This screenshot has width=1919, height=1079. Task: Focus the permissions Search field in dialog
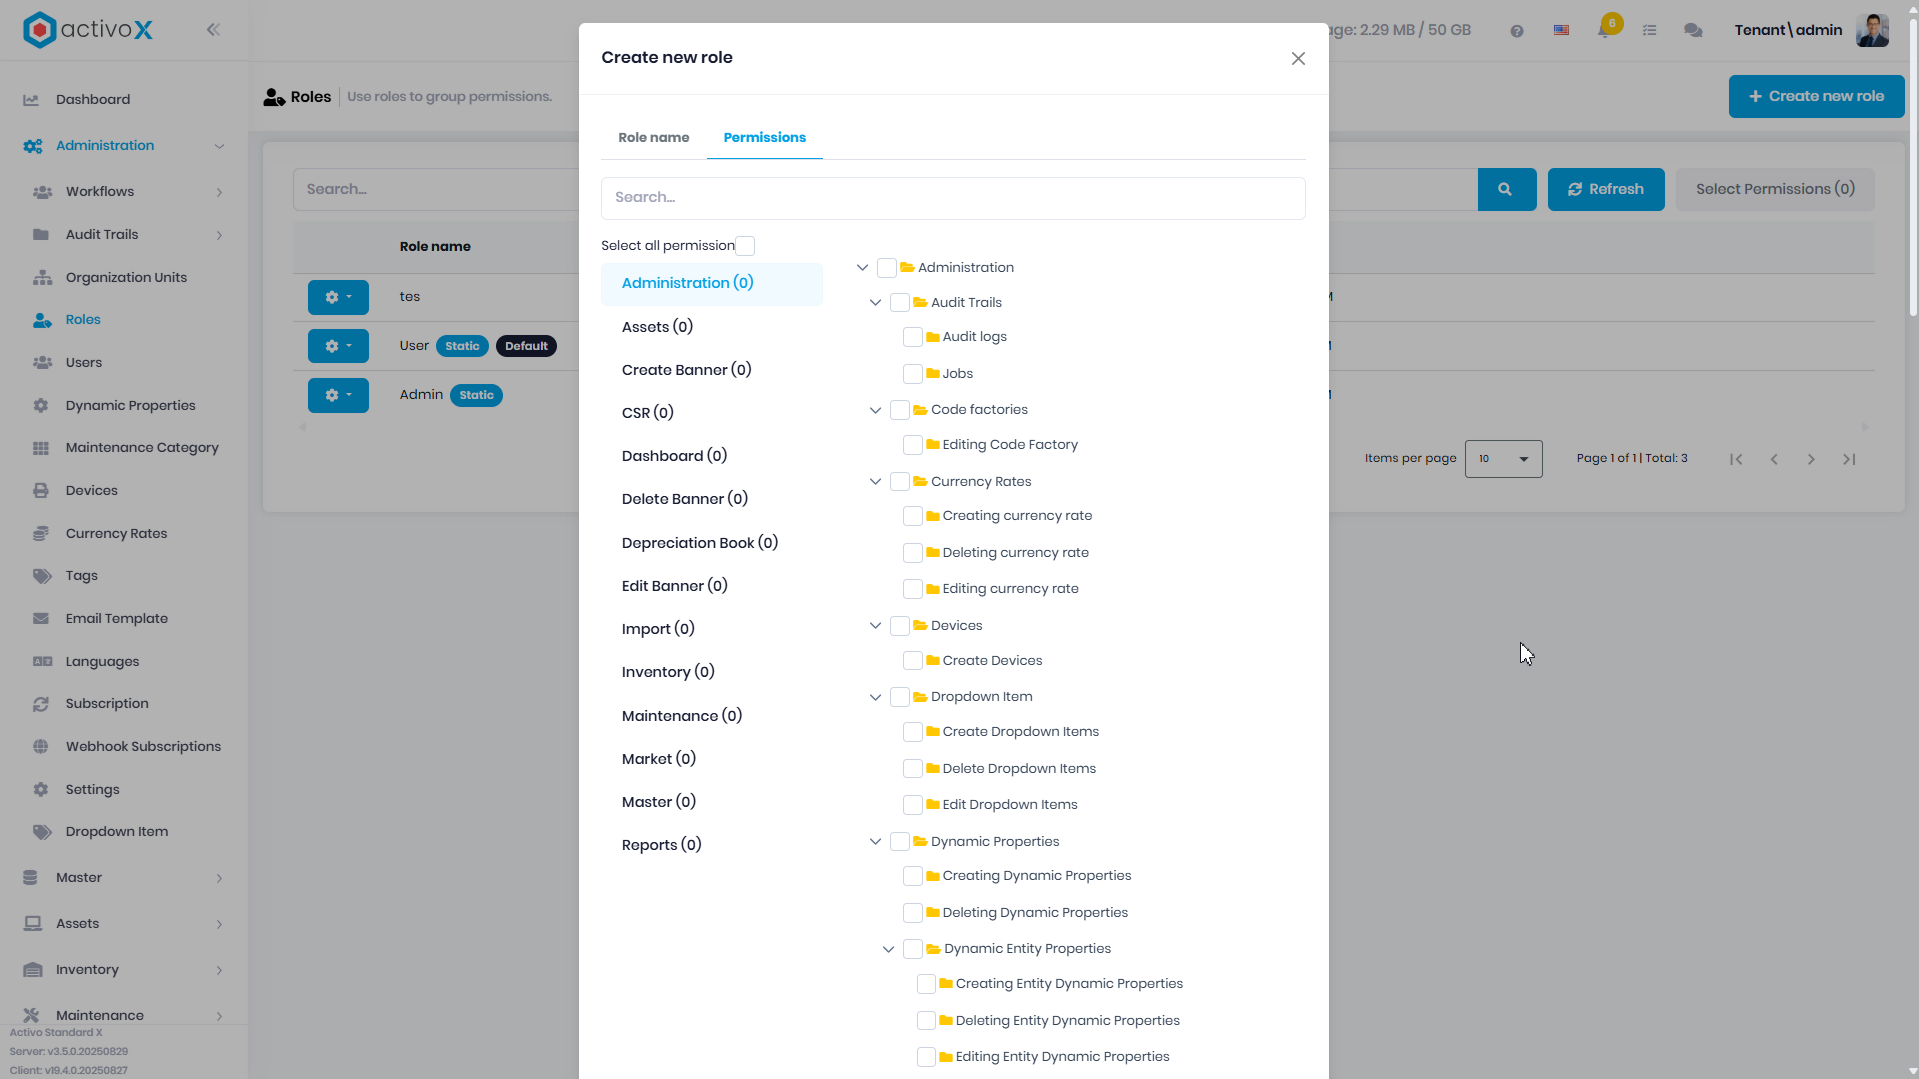click(953, 198)
